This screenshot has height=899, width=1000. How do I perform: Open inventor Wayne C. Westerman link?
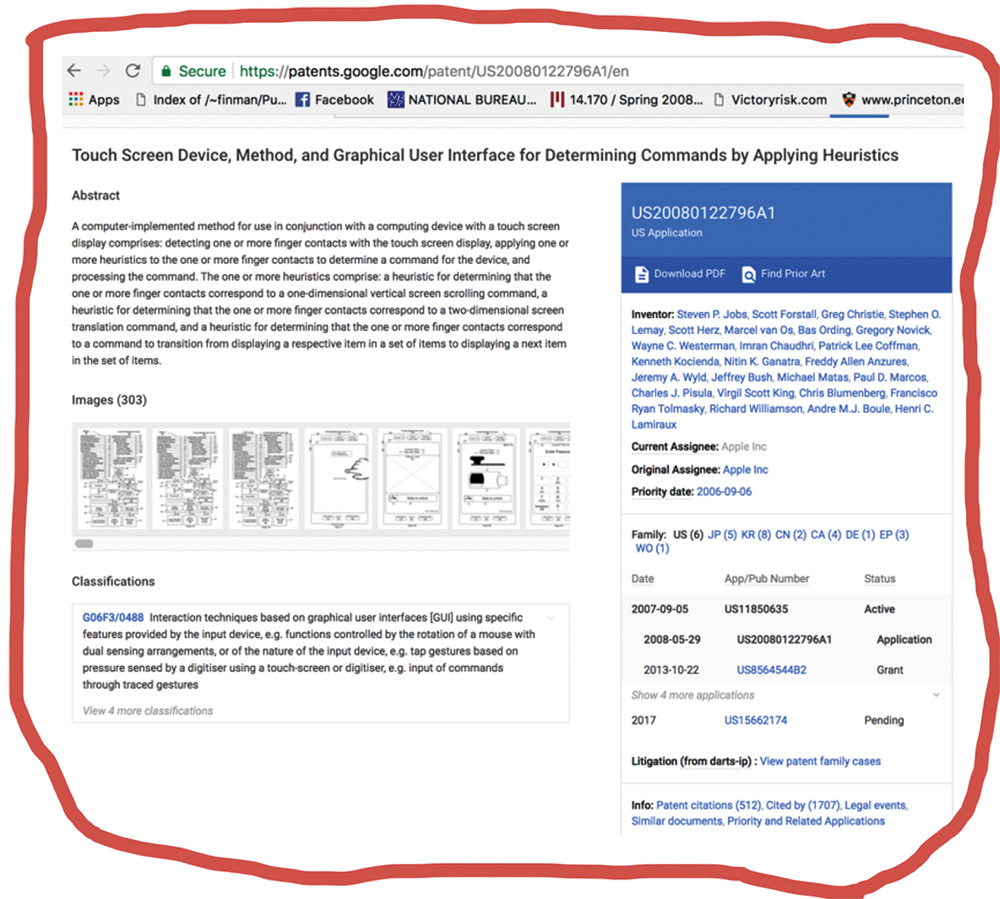[682, 346]
